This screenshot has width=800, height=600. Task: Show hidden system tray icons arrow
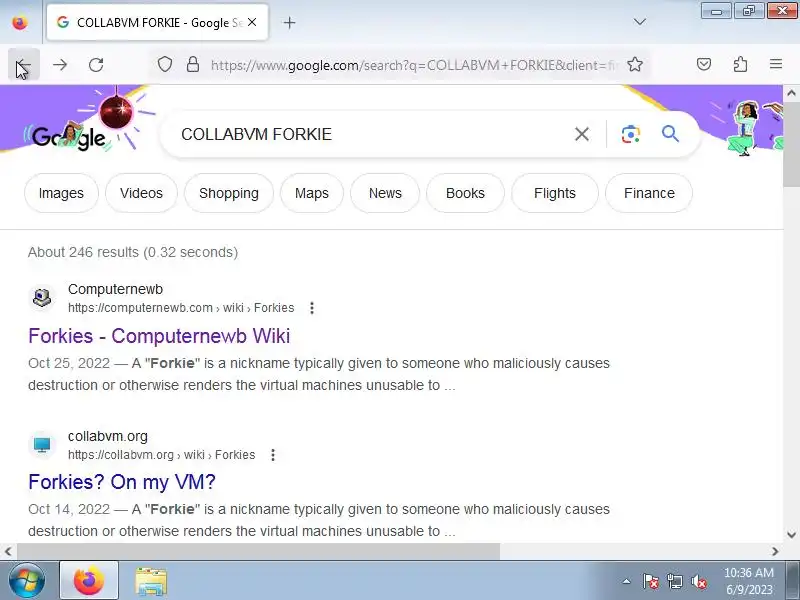click(x=626, y=581)
